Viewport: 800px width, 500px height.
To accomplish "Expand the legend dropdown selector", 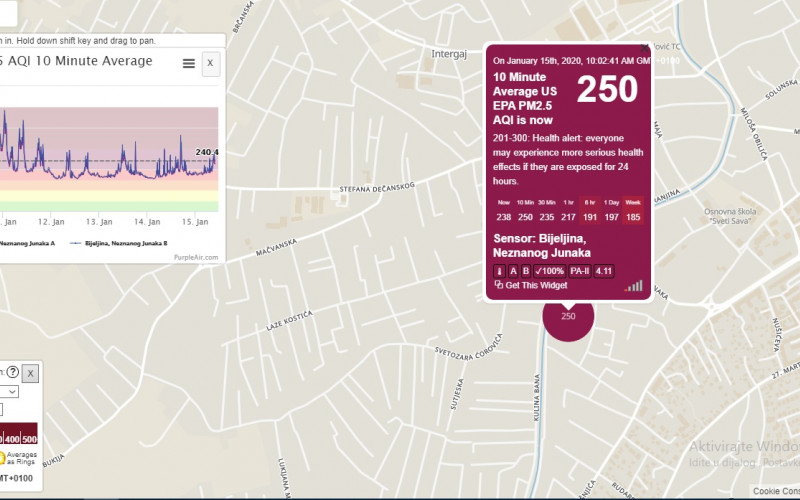I will tap(10, 392).
